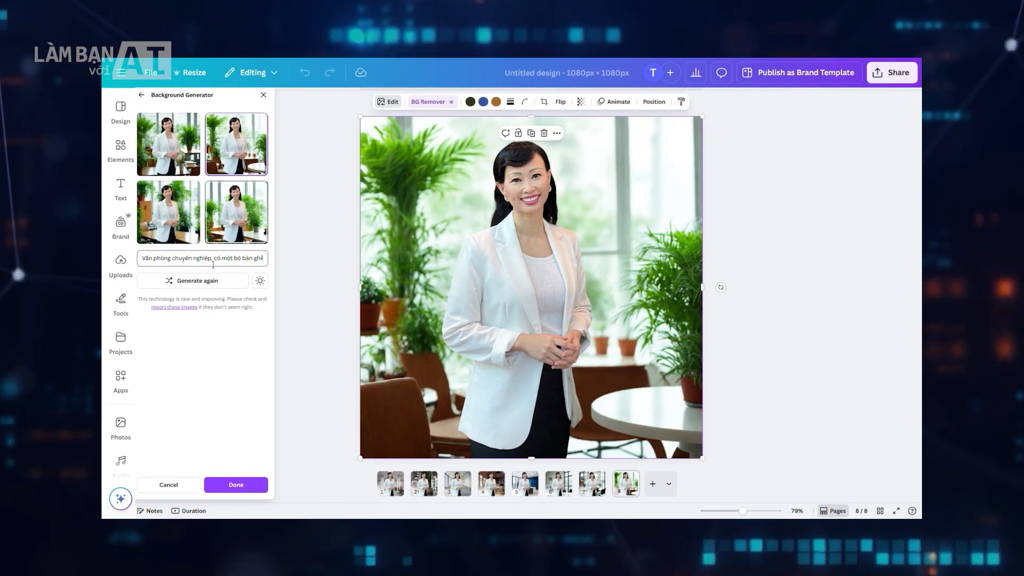Lock the selected image element

518,133
